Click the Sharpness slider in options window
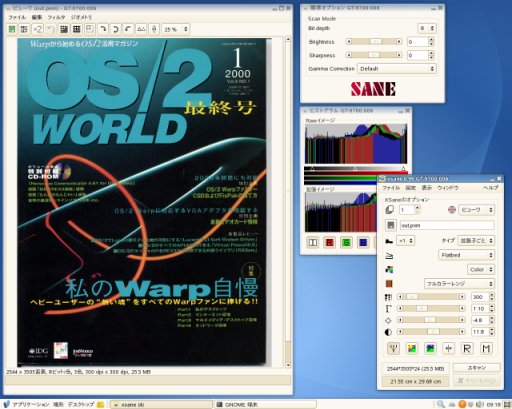 tap(374, 55)
